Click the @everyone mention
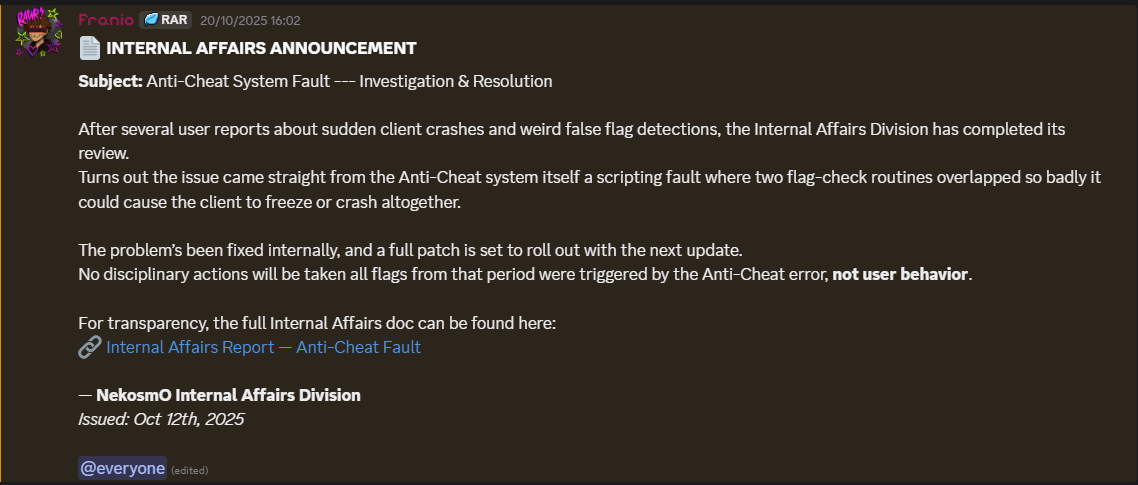Viewport: 1138px width, 485px height. 122,468
